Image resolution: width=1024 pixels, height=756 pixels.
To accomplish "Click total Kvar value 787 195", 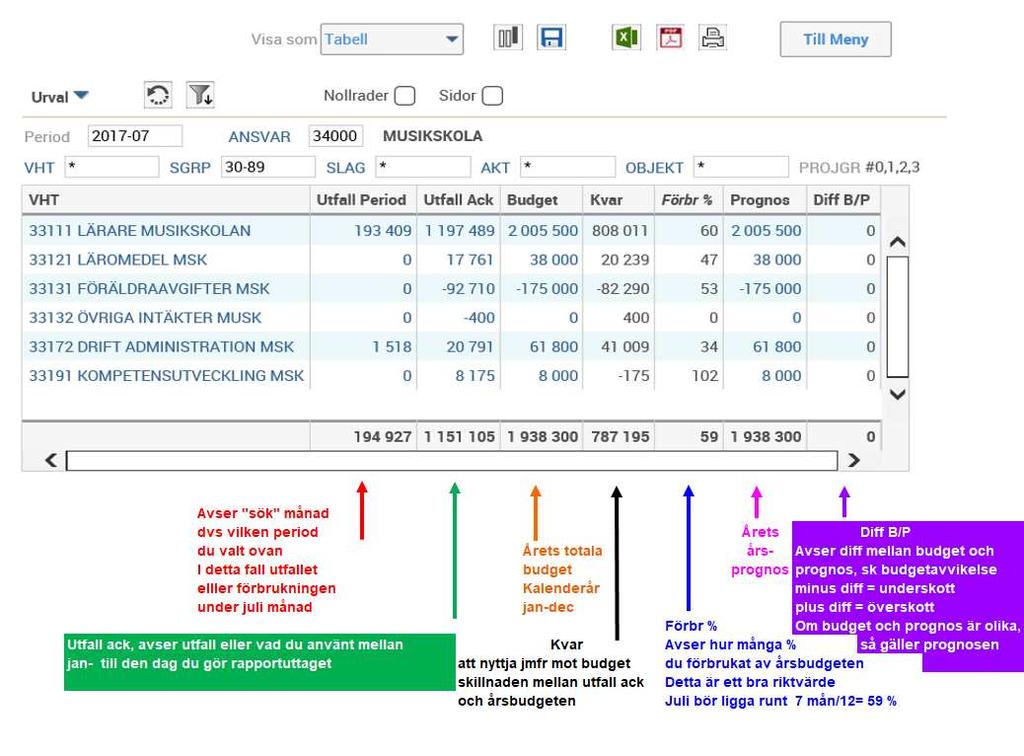I will [x=620, y=437].
